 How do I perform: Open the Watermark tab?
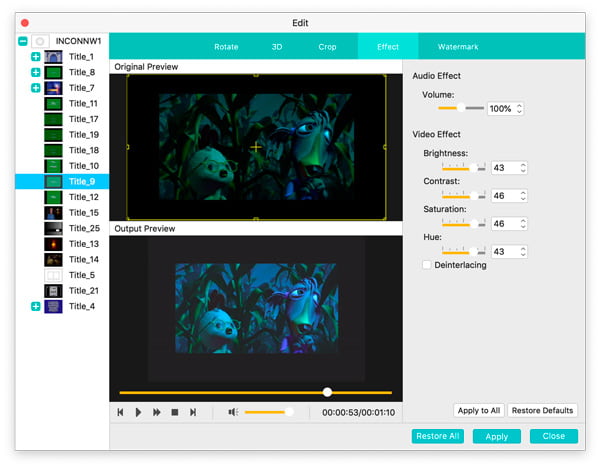[458, 47]
